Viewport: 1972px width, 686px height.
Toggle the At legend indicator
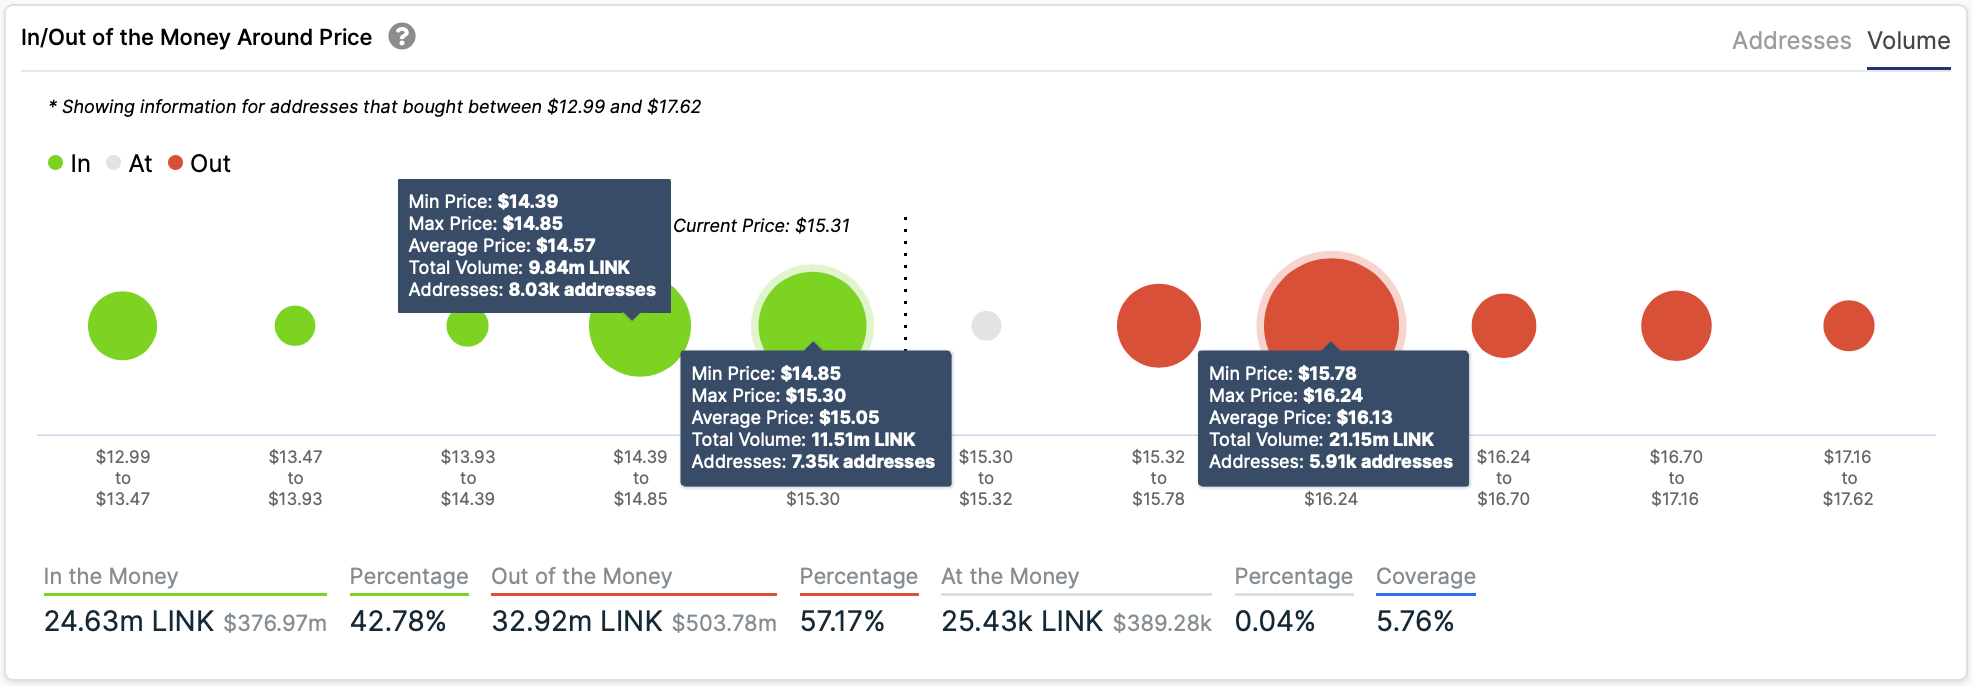113,163
